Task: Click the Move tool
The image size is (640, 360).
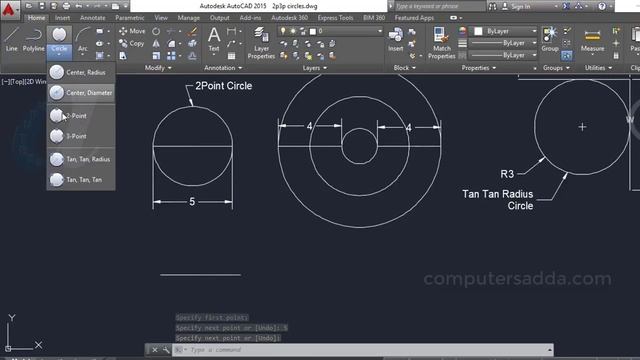Action: point(132,31)
